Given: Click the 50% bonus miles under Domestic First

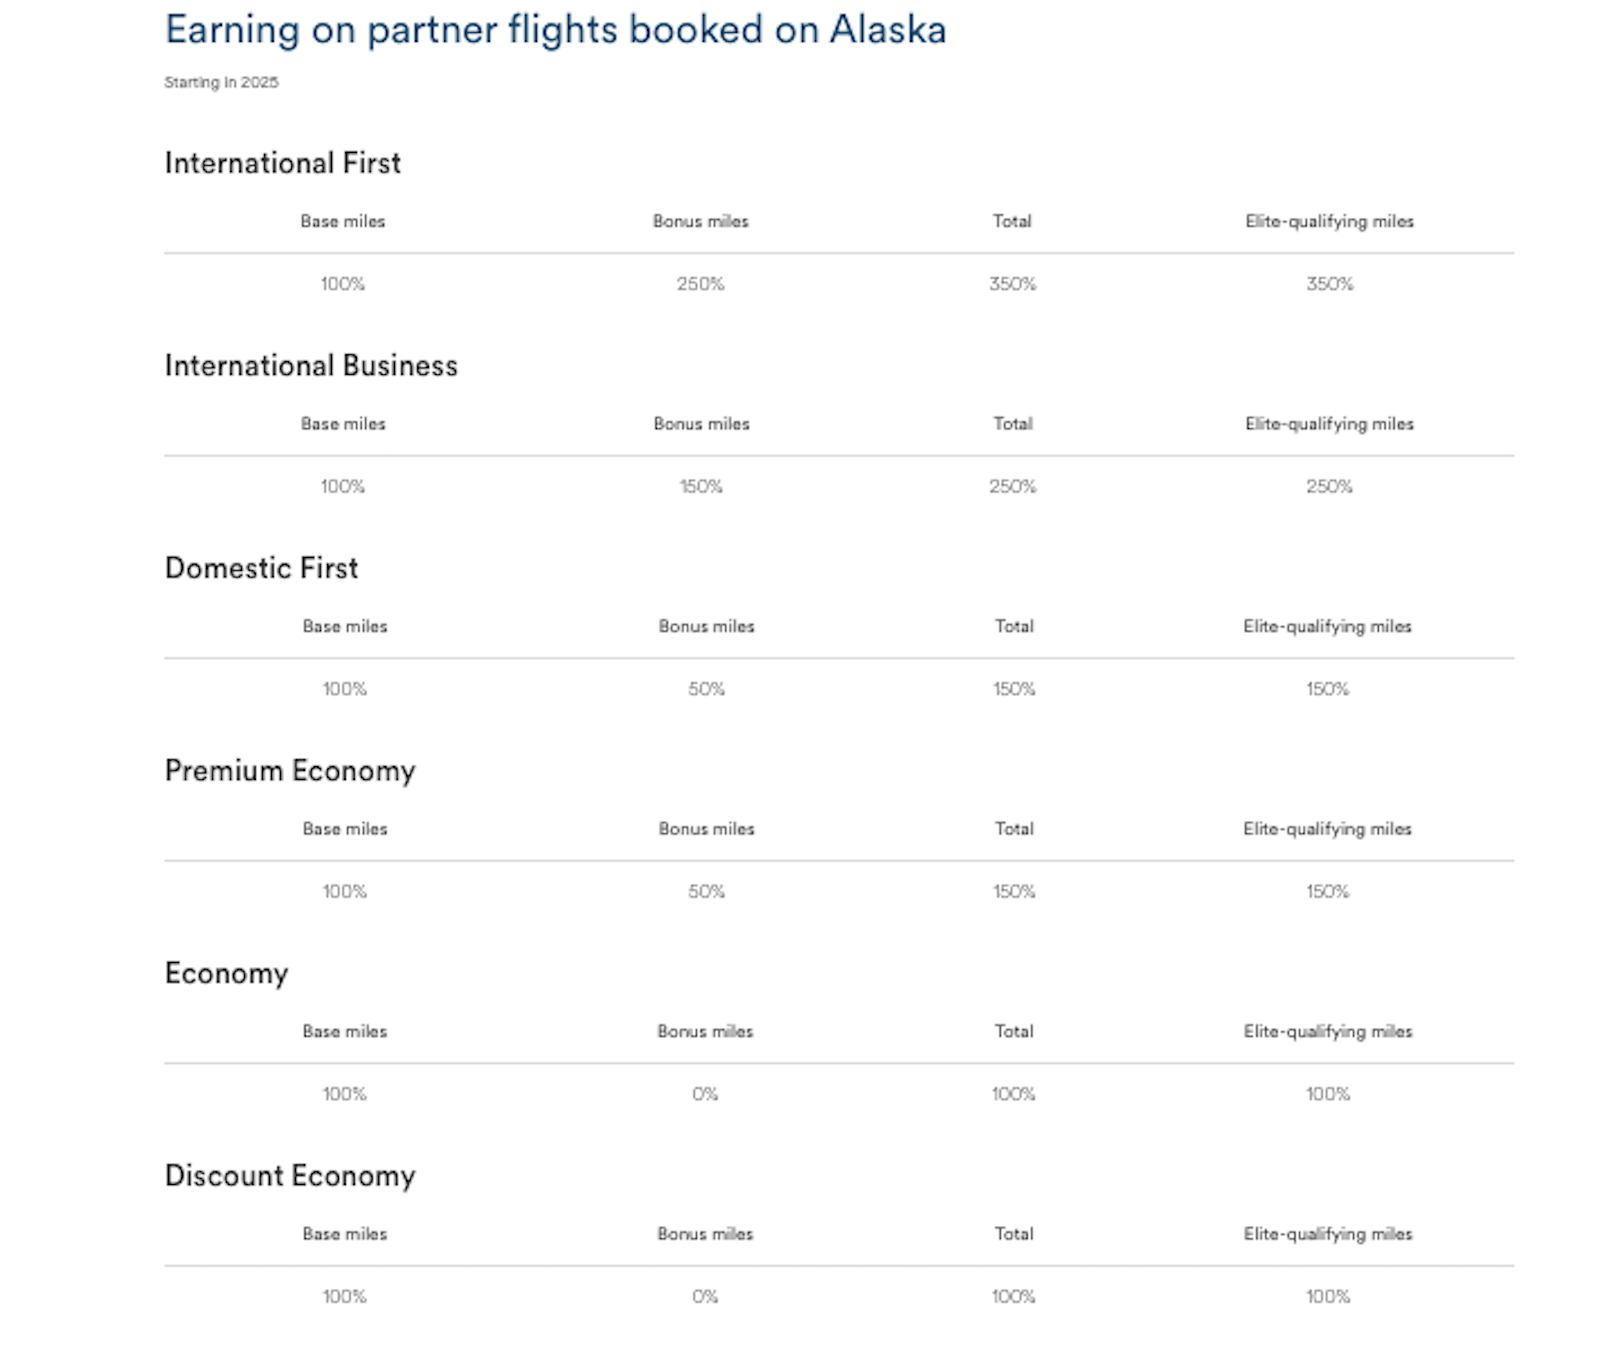Looking at the screenshot, I should (706, 689).
